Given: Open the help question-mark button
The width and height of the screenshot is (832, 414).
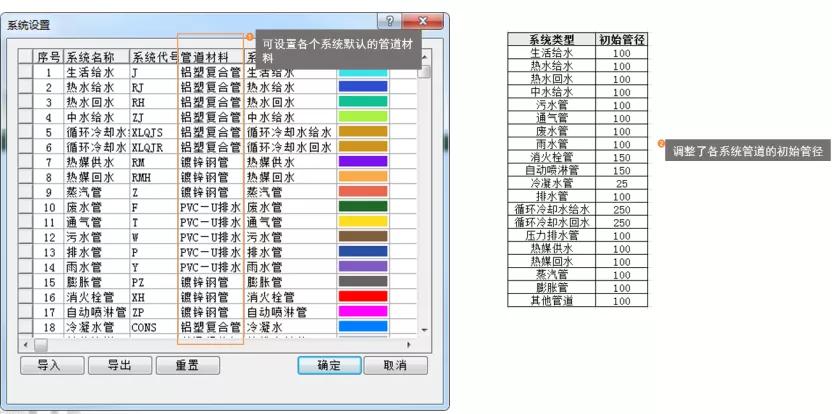Looking at the screenshot, I should [390, 21].
